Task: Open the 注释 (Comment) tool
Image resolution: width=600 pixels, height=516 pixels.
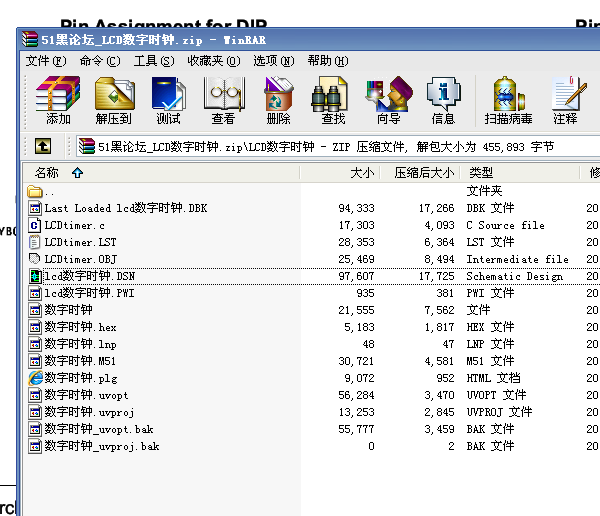Action: tap(567, 100)
